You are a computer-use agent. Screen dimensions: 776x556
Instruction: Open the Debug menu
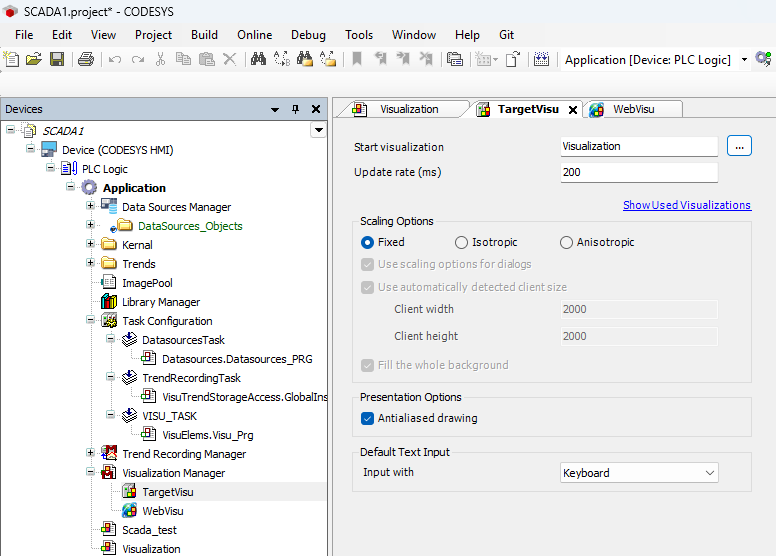click(x=308, y=35)
